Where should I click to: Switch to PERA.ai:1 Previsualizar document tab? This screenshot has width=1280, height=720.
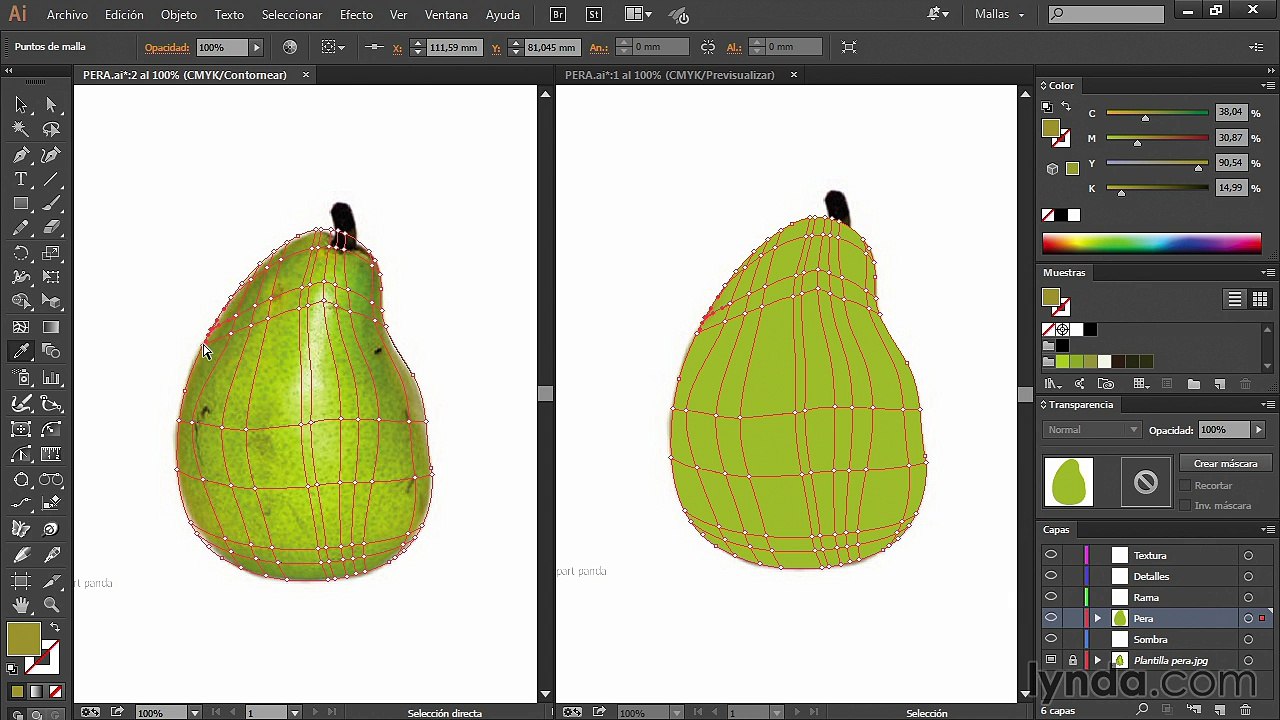coord(670,75)
